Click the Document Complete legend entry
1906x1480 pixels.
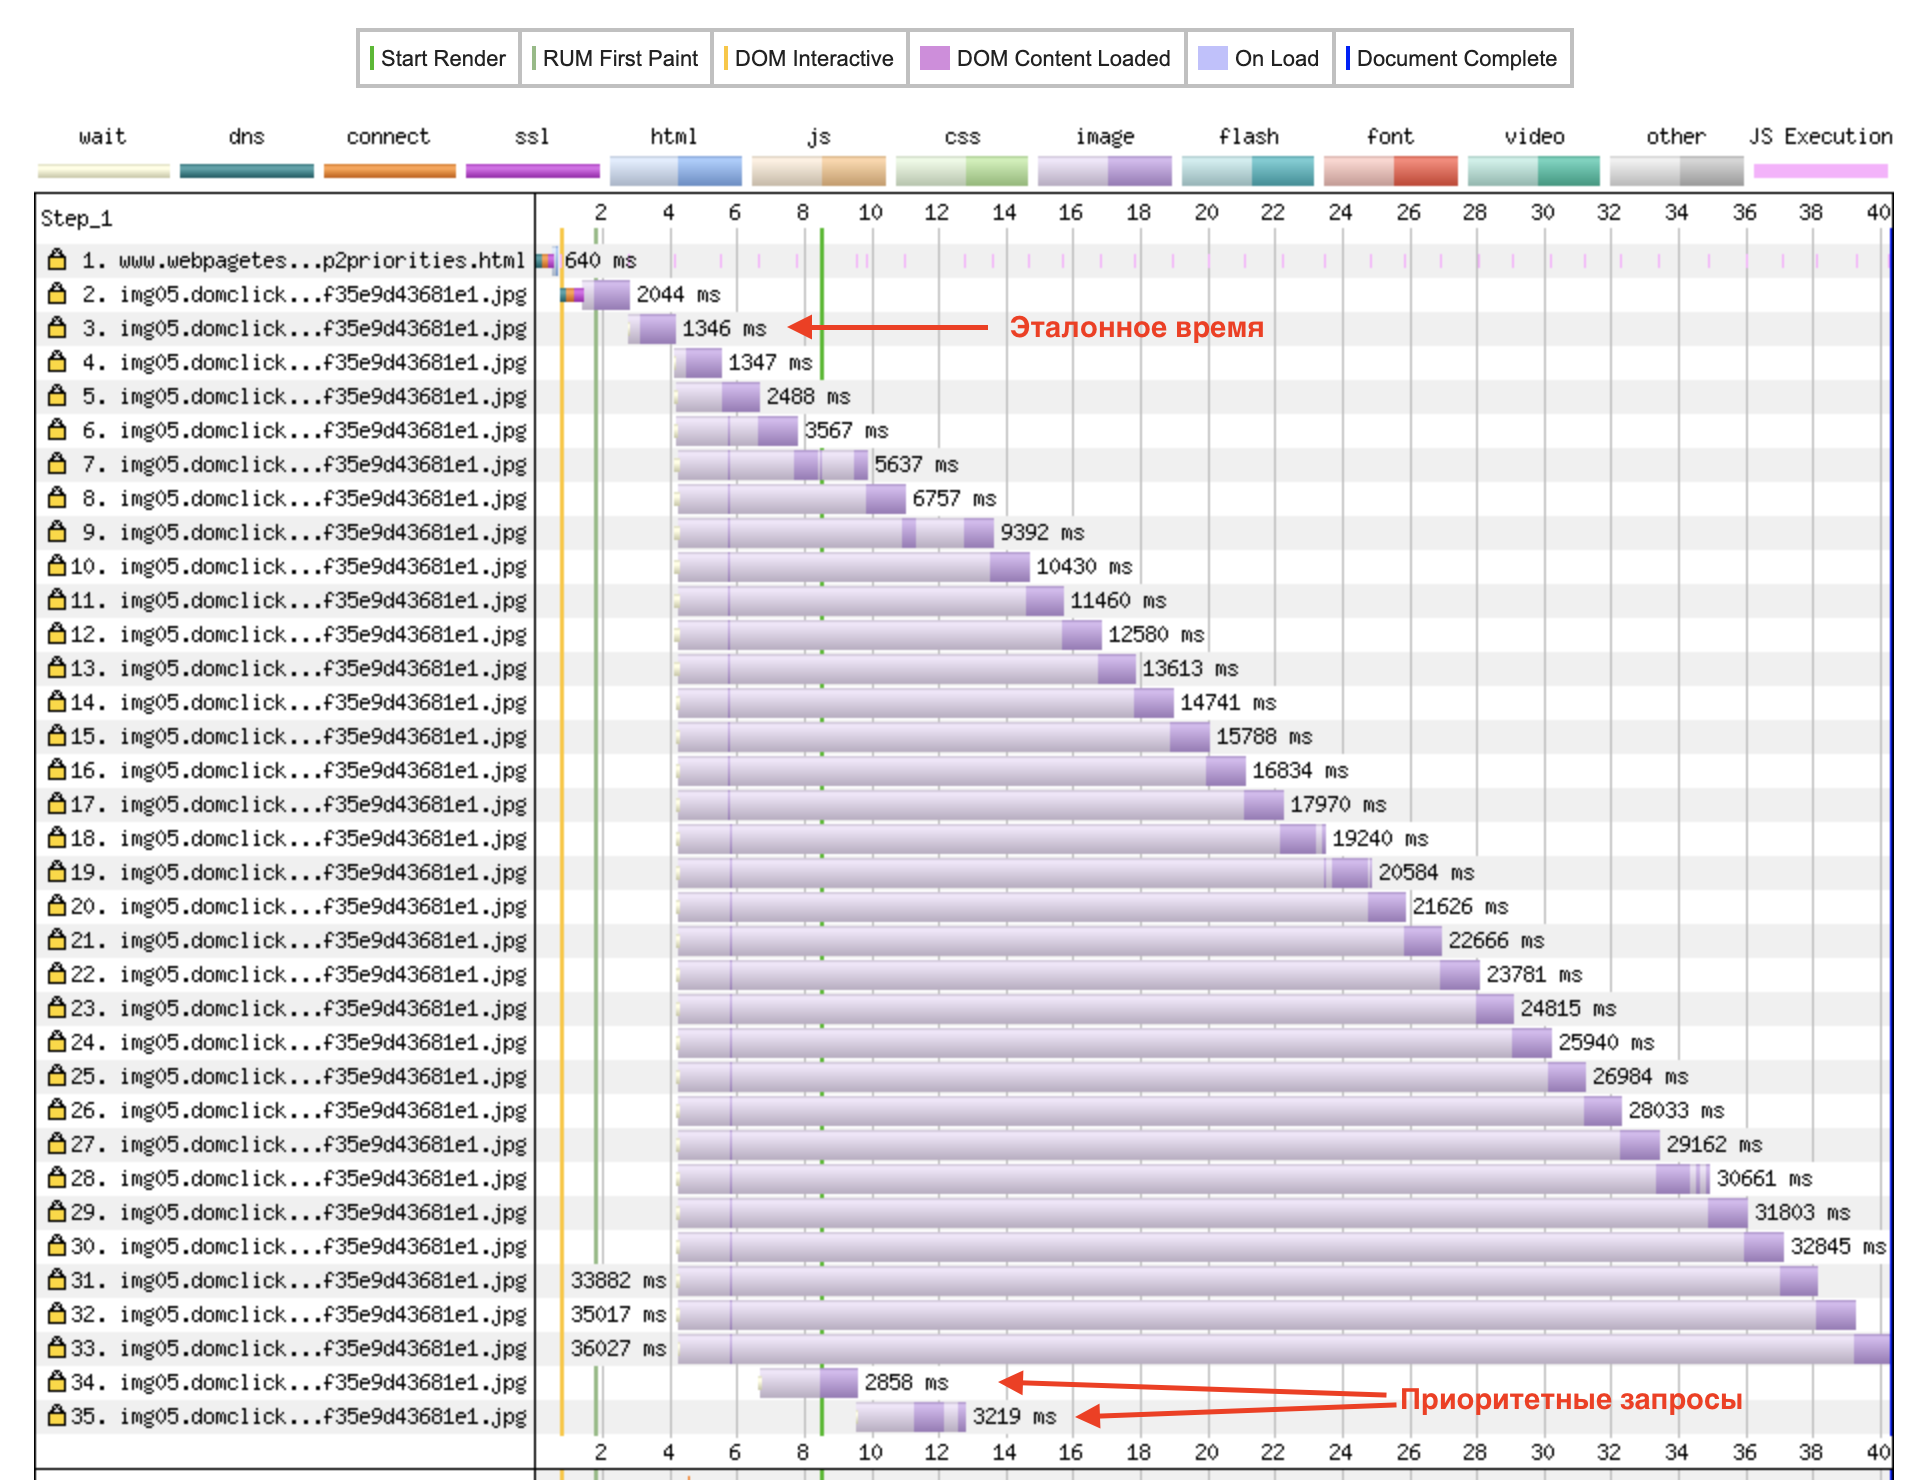click(x=1452, y=58)
